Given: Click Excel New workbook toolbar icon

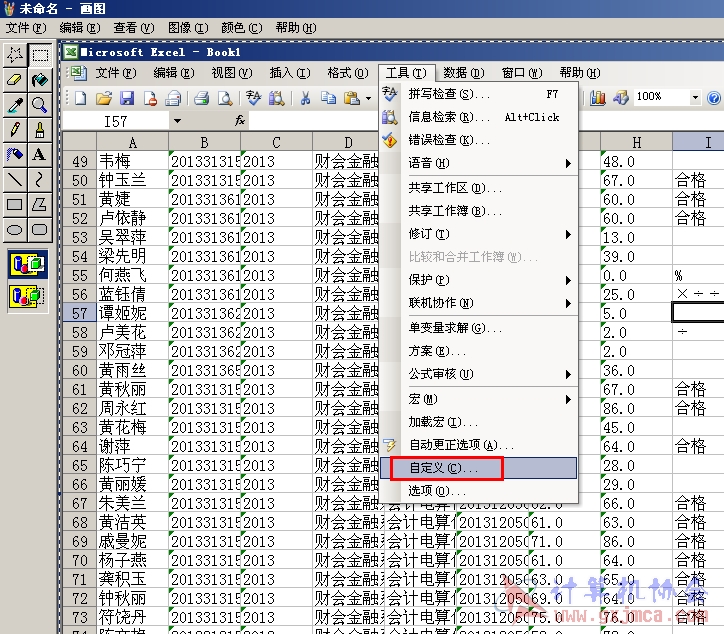Looking at the screenshot, I should click(81, 98).
